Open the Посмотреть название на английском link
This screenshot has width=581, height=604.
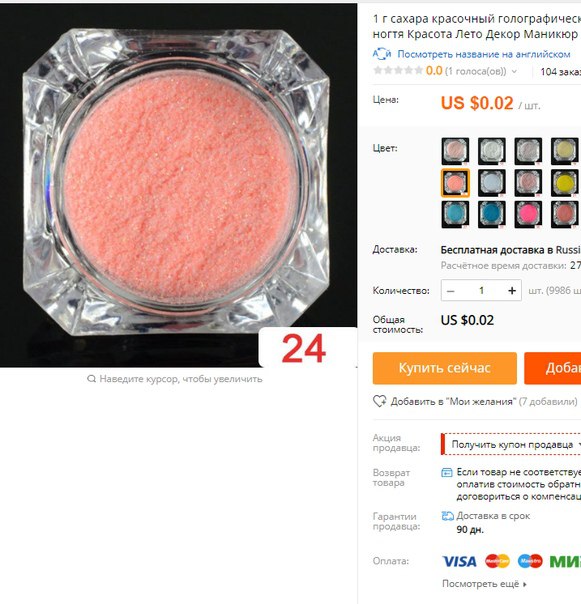484,54
